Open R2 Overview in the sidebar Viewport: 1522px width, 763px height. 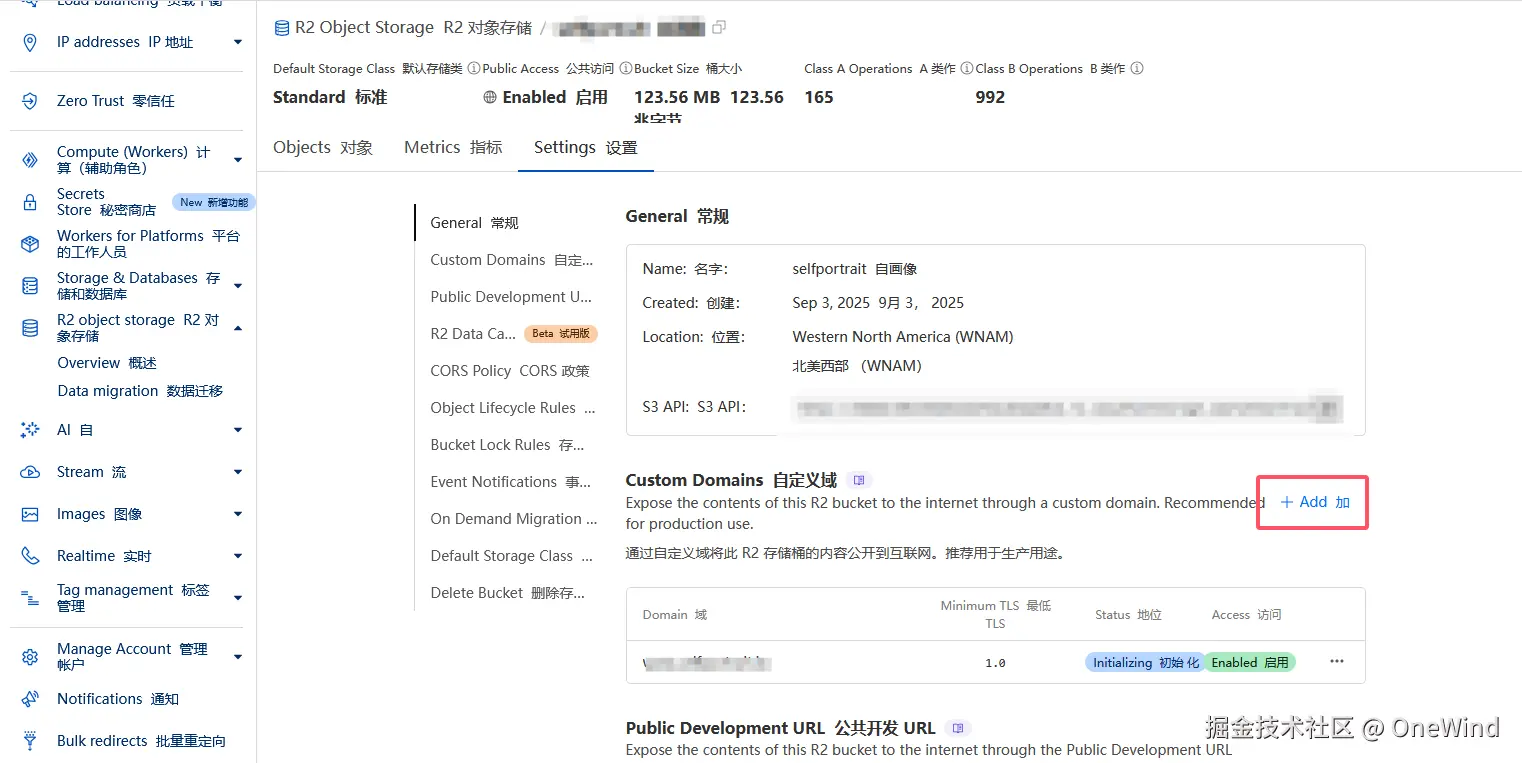(107, 363)
